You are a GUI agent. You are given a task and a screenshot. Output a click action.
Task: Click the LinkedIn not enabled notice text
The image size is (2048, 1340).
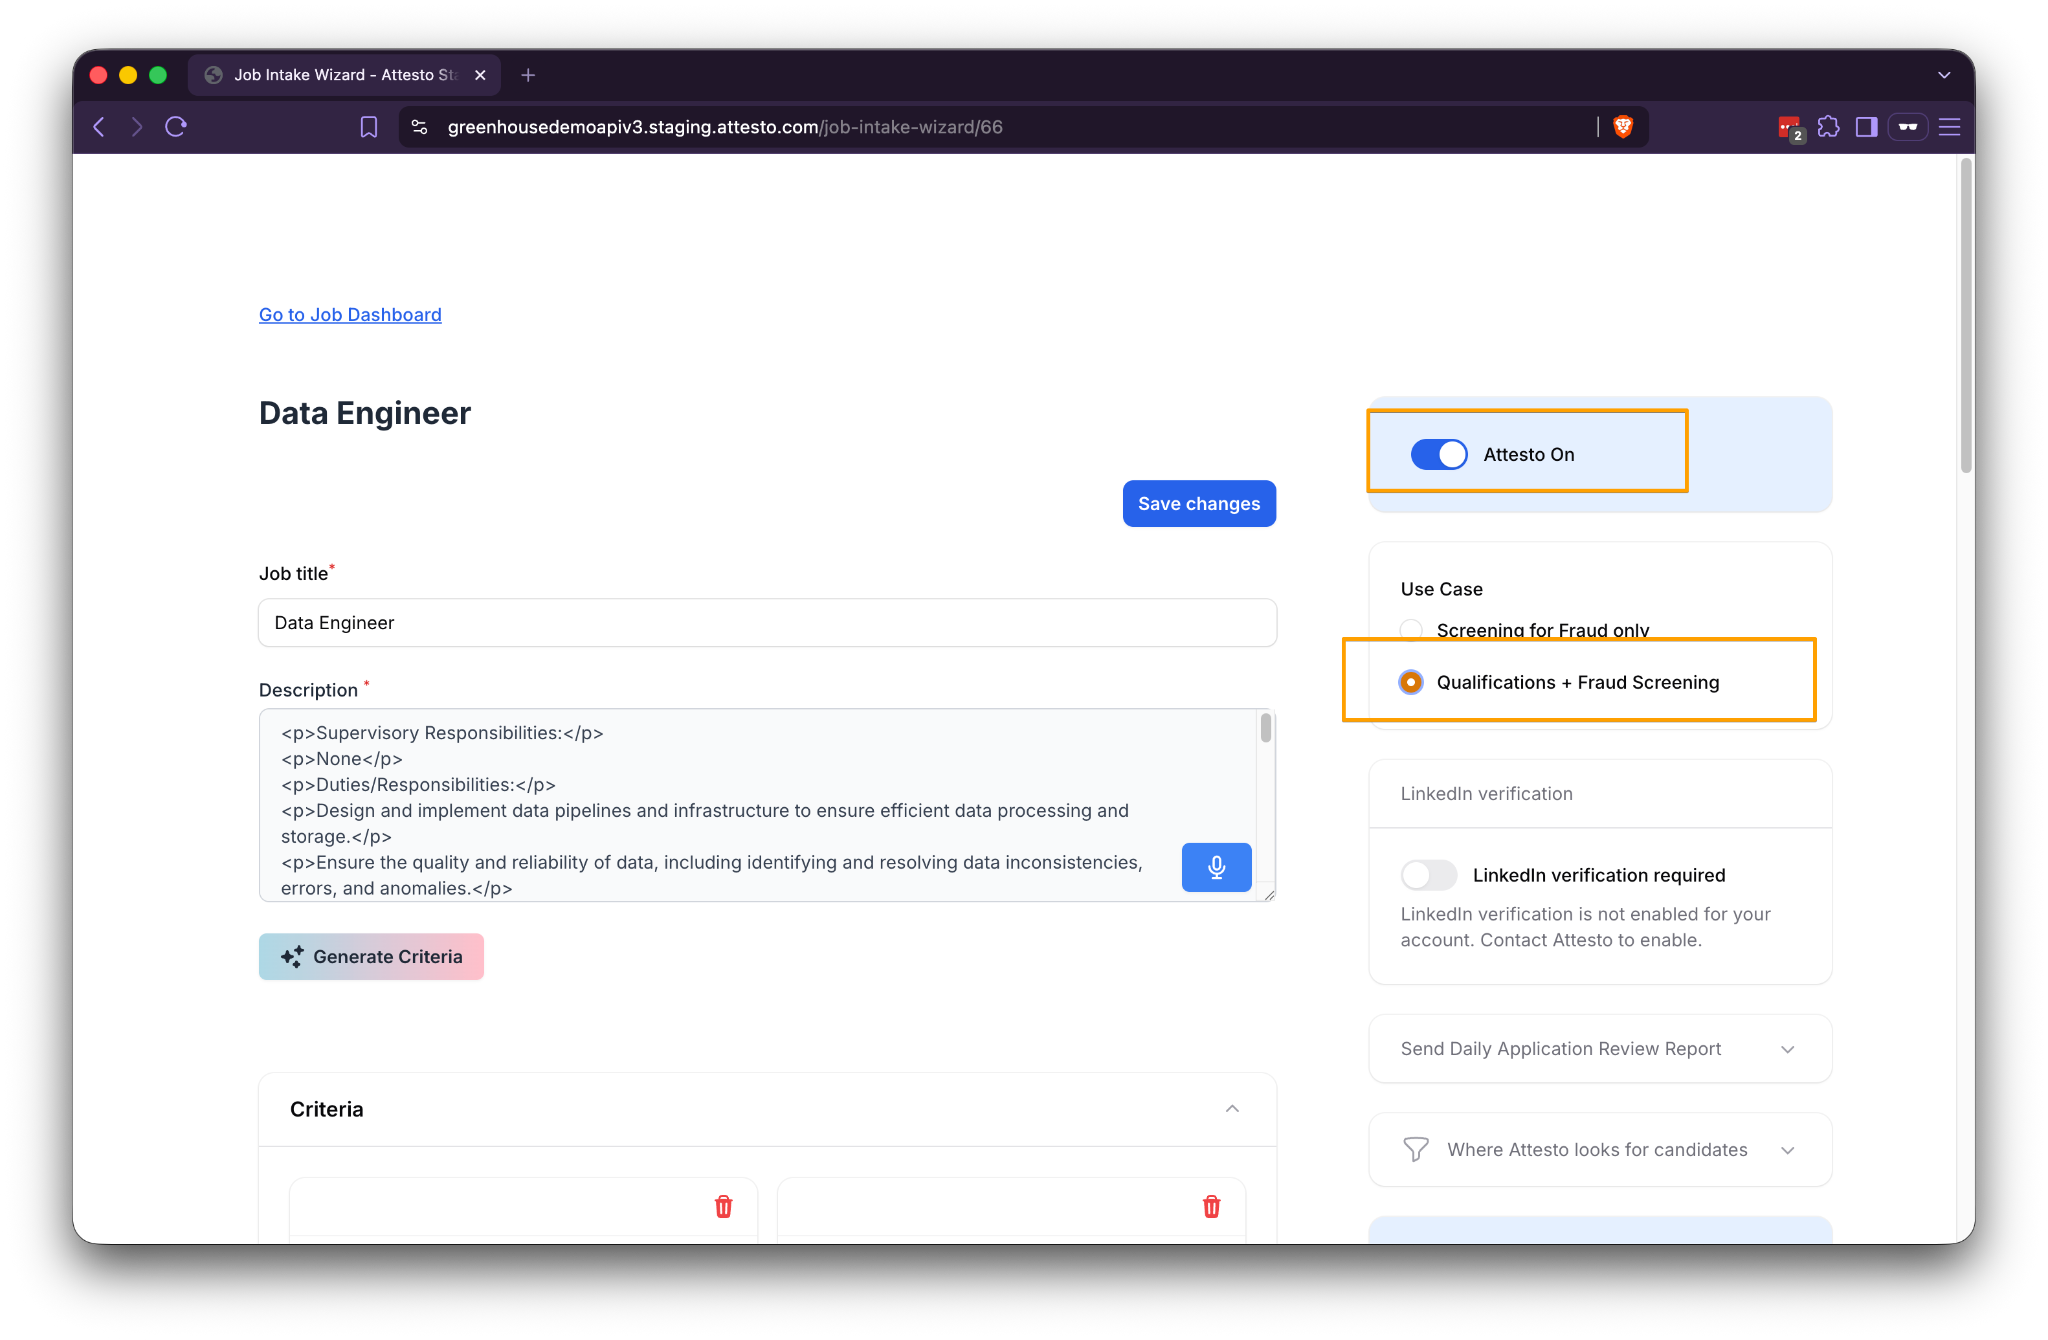coord(1585,927)
